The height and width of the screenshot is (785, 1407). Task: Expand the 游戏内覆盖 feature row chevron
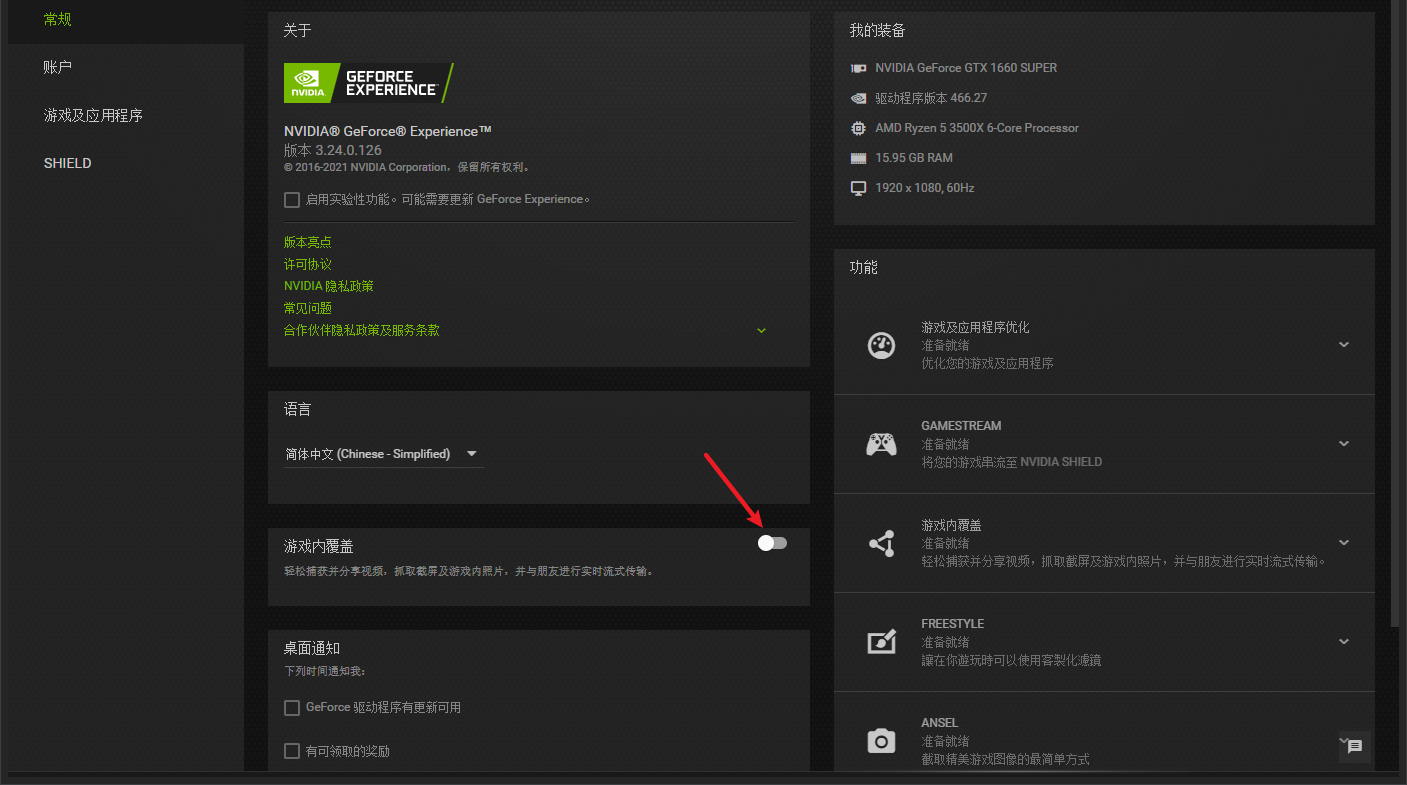(1344, 542)
